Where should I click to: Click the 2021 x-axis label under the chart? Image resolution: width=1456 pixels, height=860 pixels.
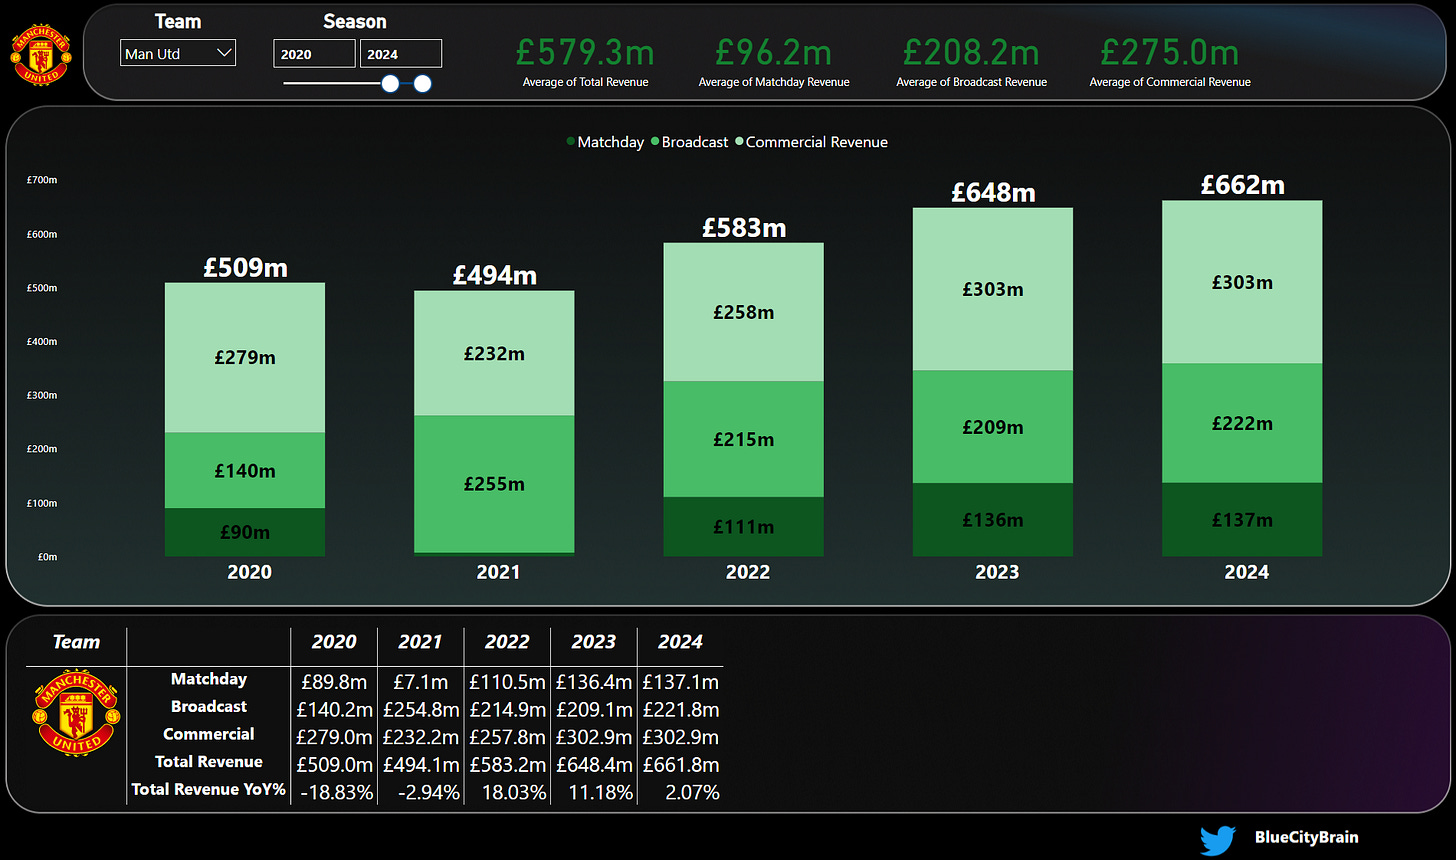[x=498, y=572]
